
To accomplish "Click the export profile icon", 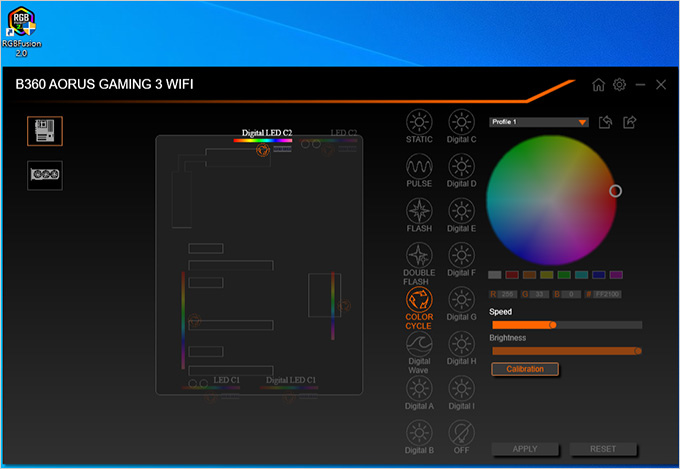I will tap(630, 122).
